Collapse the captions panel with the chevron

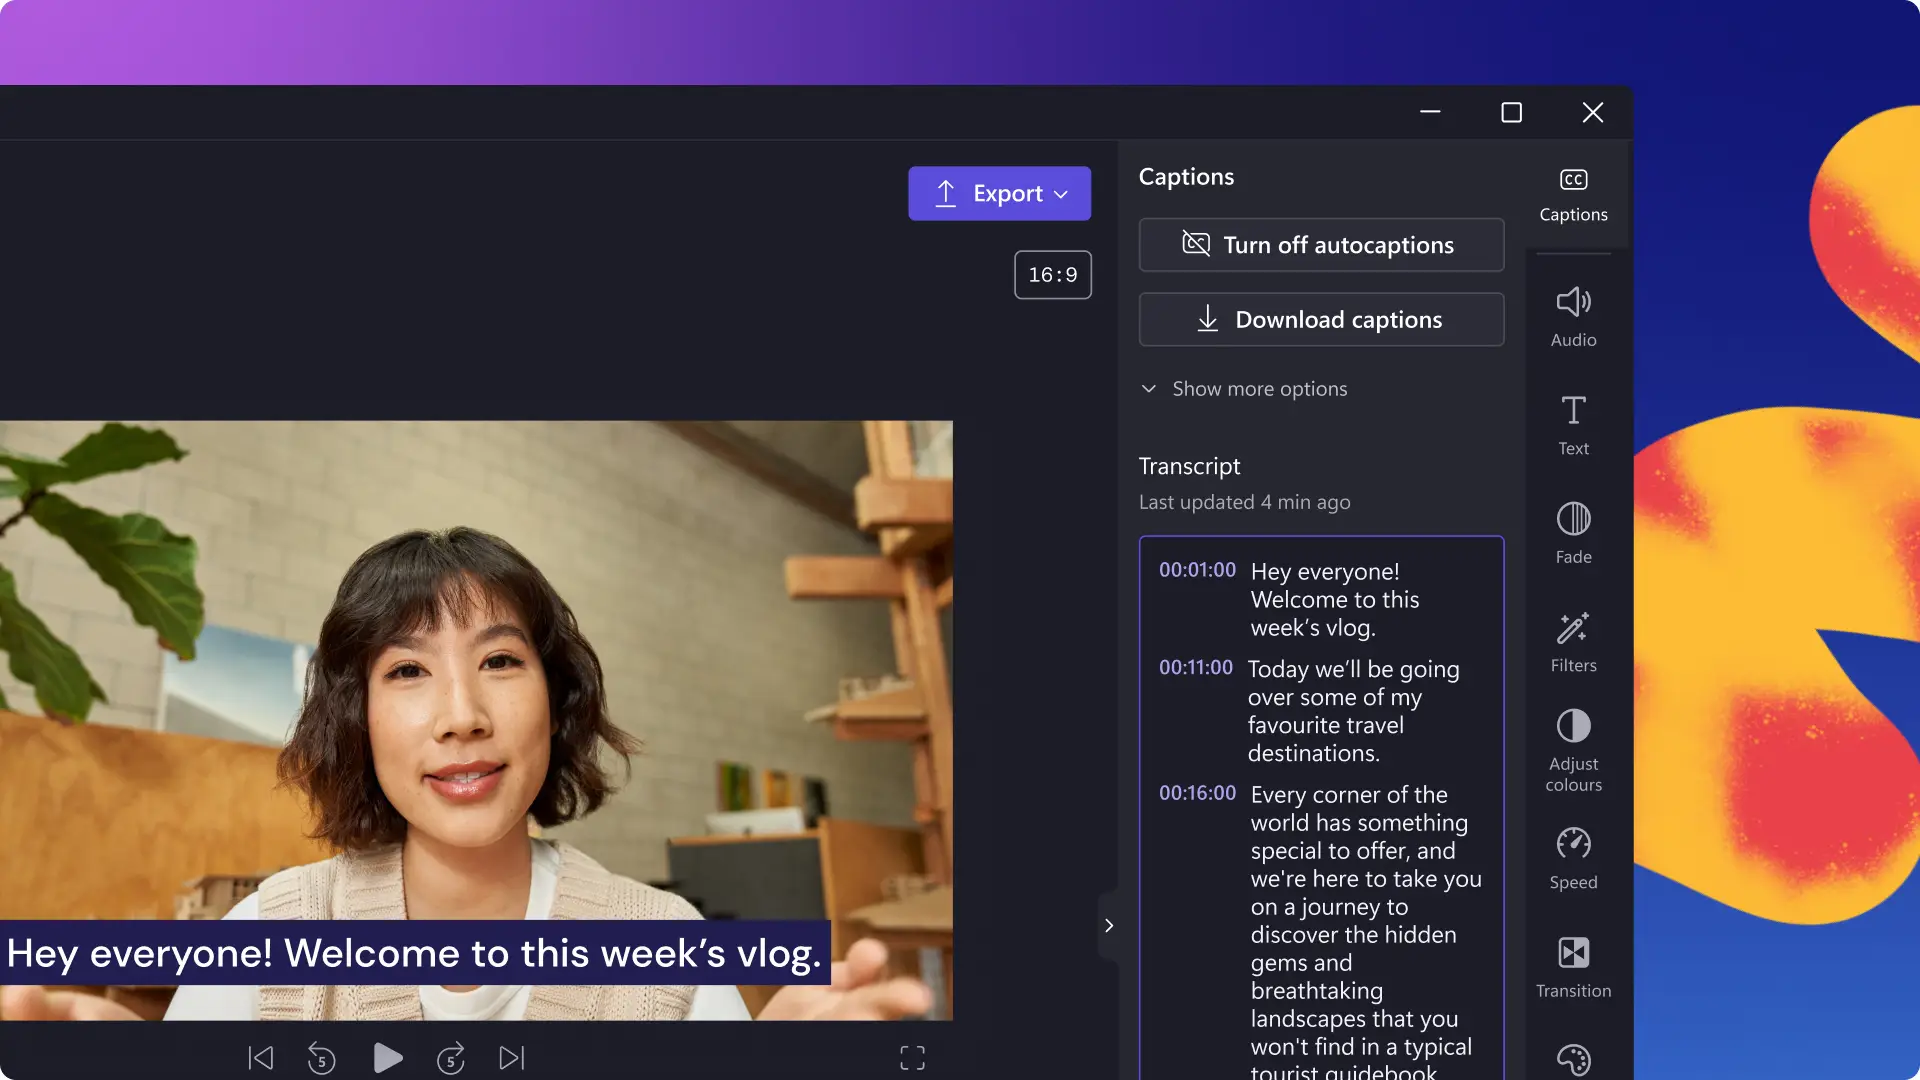point(1108,925)
